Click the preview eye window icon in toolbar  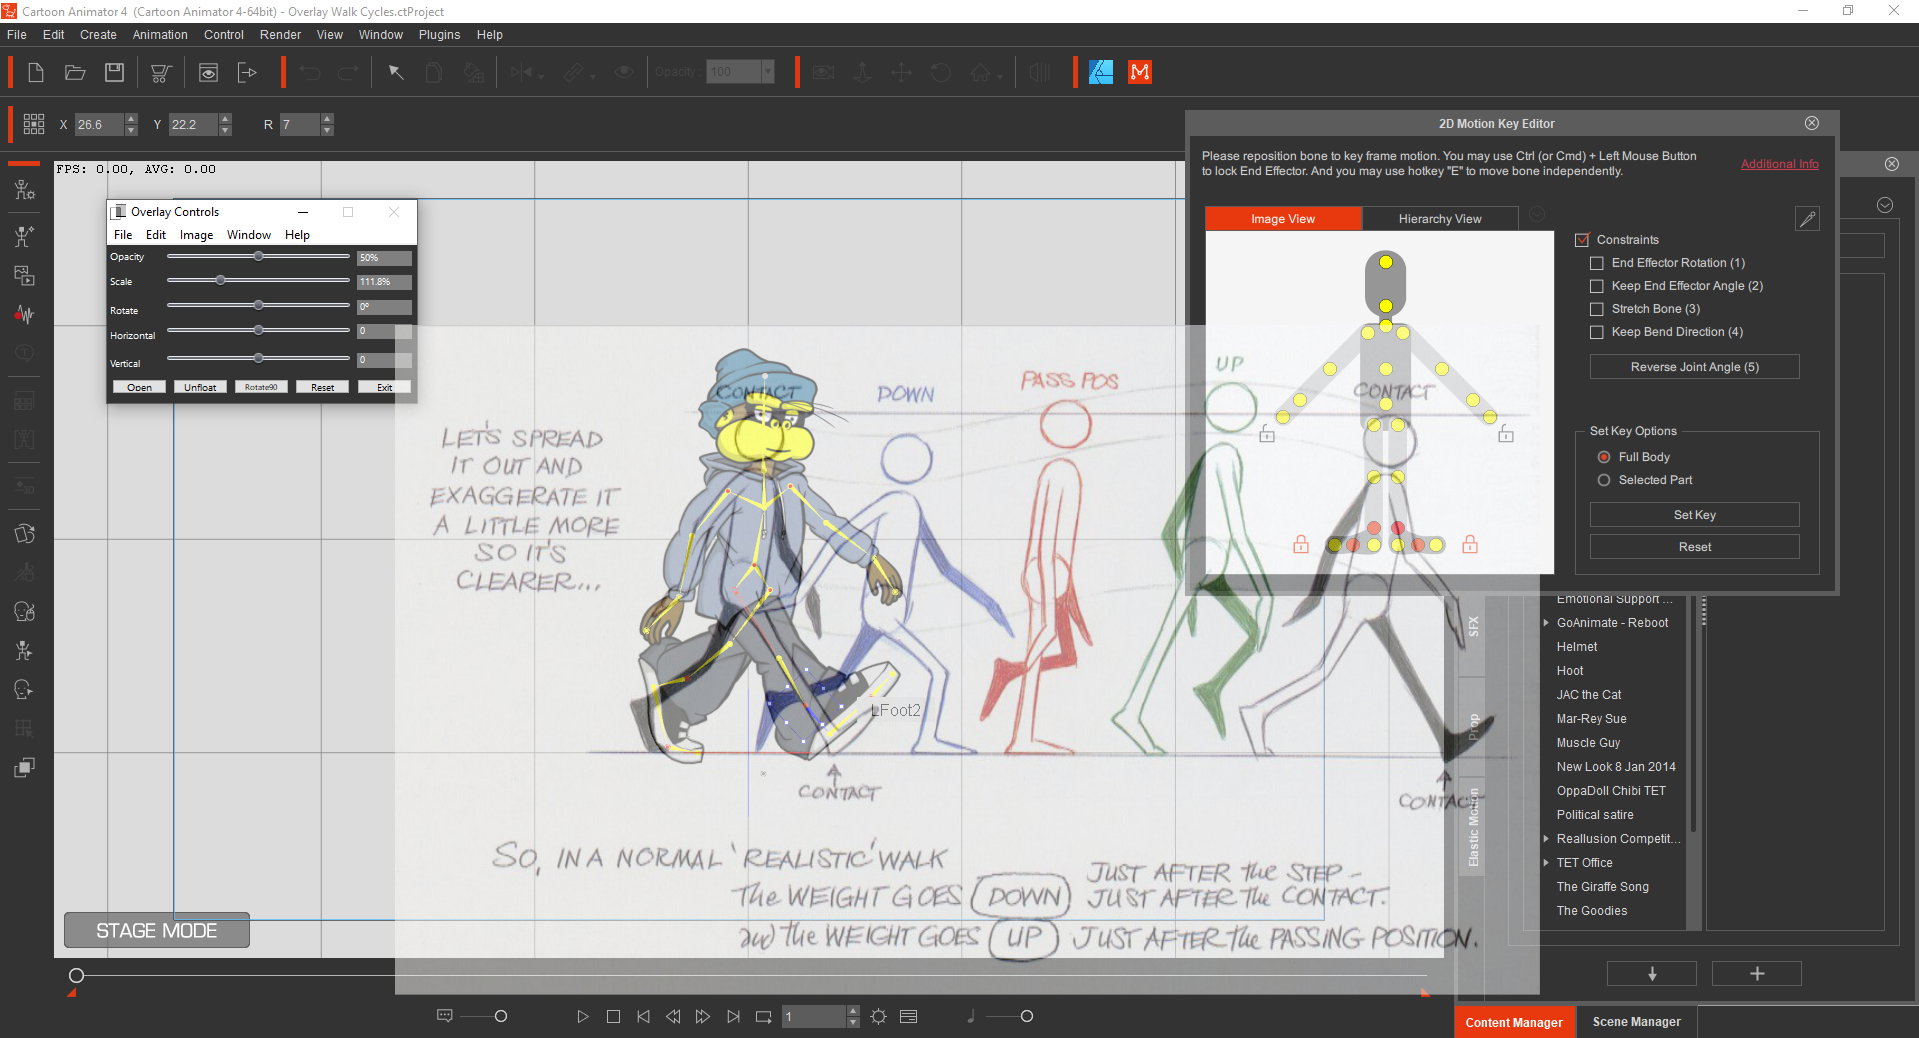click(208, 72)
